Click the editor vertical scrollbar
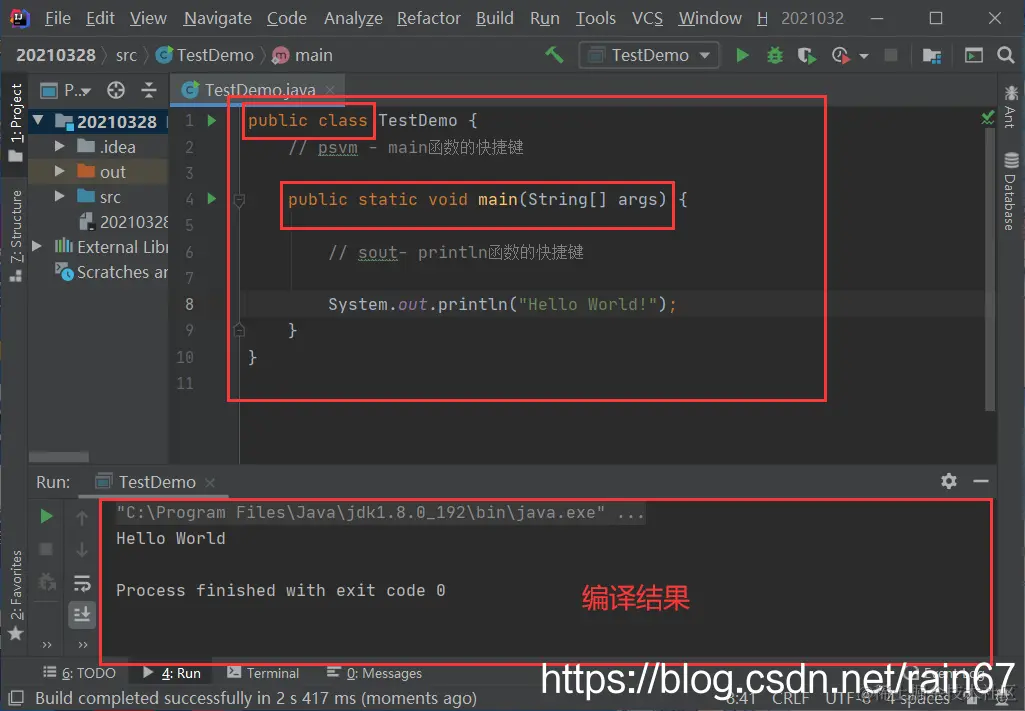 coord(990,268)
